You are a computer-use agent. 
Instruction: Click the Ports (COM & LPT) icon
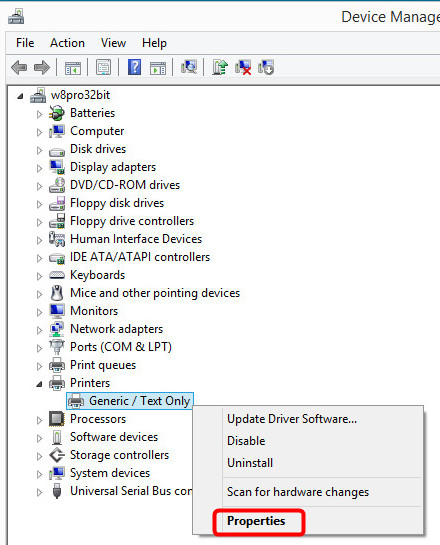click(x=57, y=347)
